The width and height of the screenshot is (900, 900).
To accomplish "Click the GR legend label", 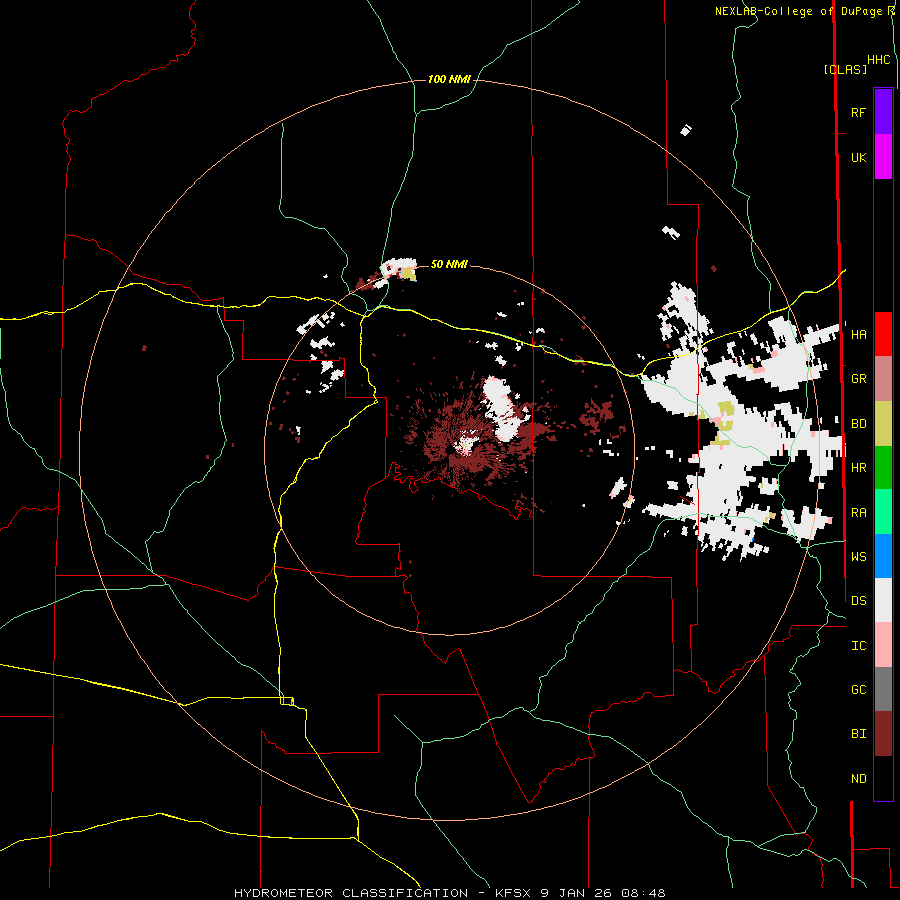I will pyautogui.click(x=858, y=379).
